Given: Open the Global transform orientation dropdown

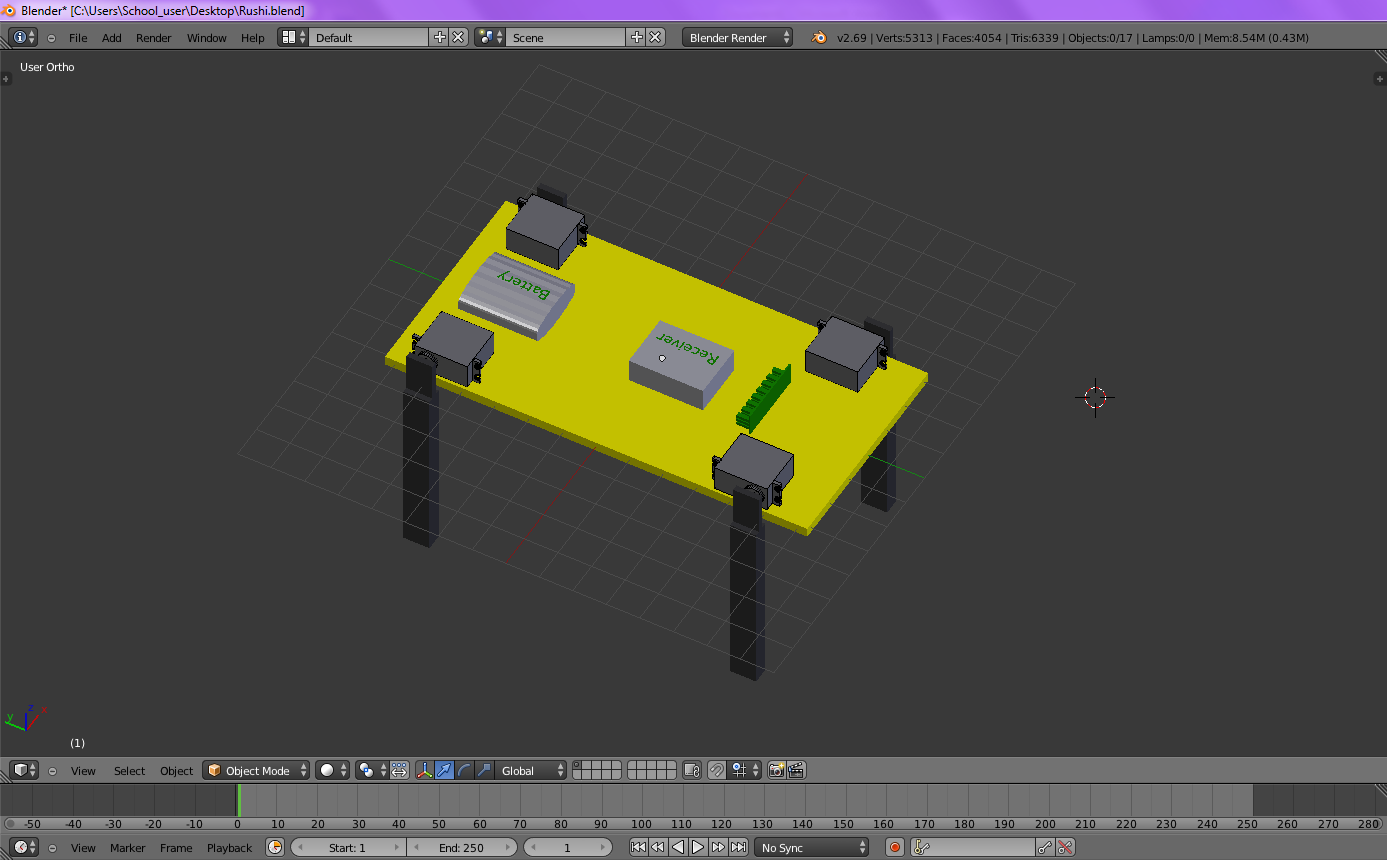Looking at the screenshot, I should pos(531,770).
